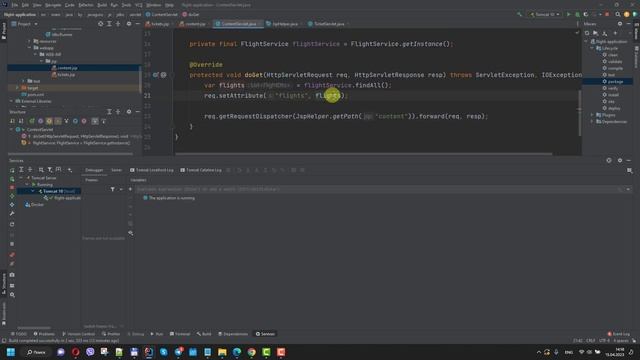Open Terminal tool window button
640x360 pixels.
click(180, 334)
